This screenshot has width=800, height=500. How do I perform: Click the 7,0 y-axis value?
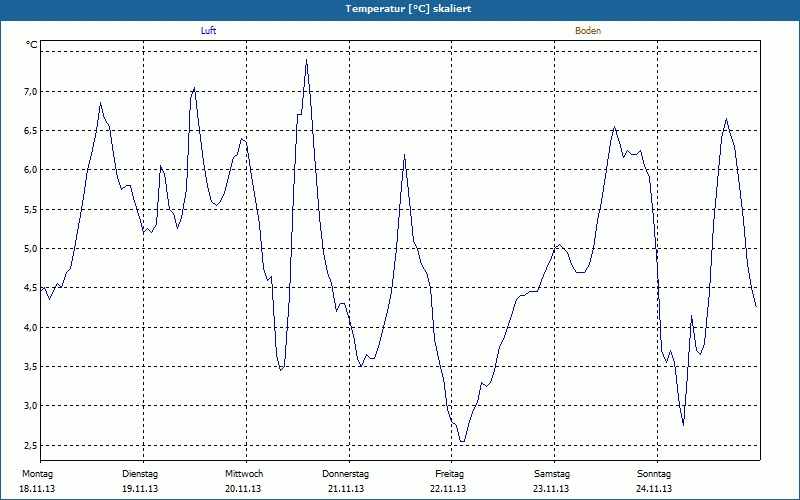tap(31, 91)
